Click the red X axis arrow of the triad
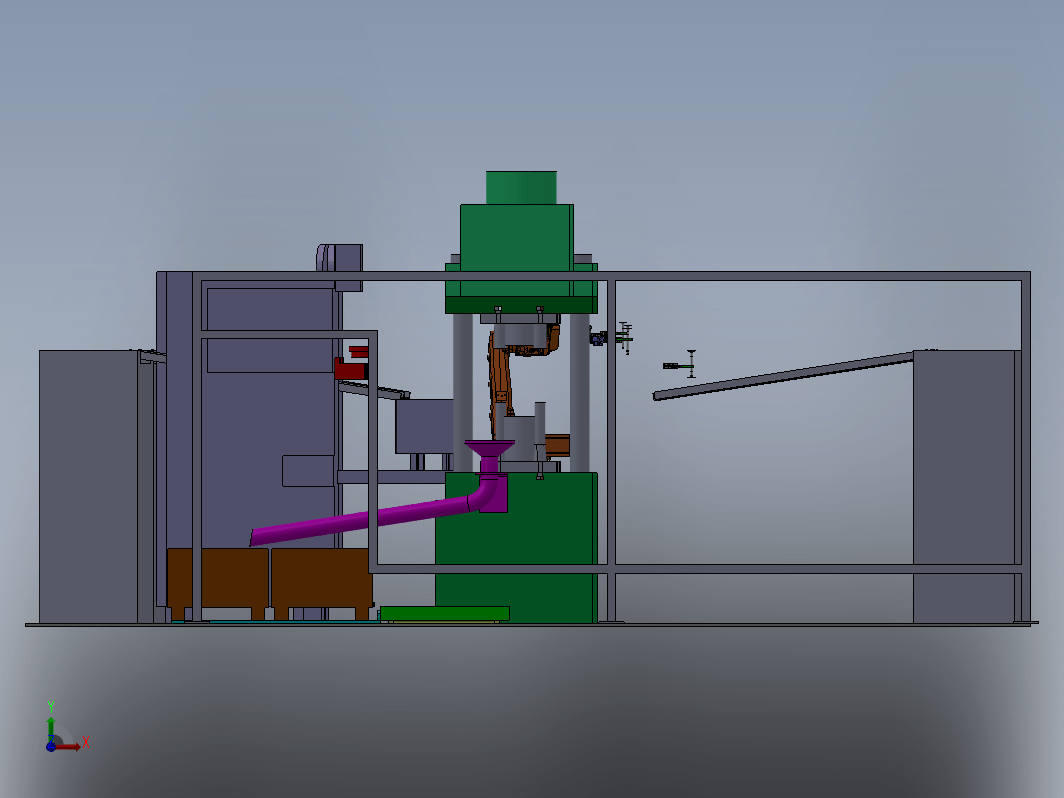The image size is (1064, 798). (69, 747)
